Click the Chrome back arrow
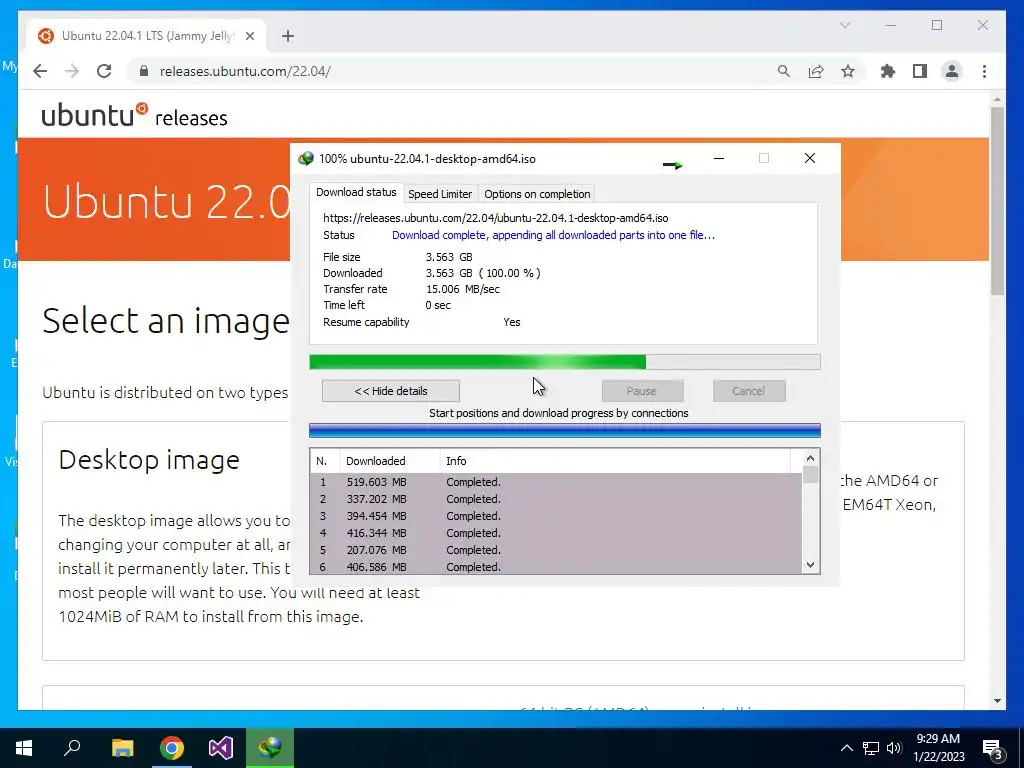The width and height of the screenshot is (1024, 768). [40, 71]
